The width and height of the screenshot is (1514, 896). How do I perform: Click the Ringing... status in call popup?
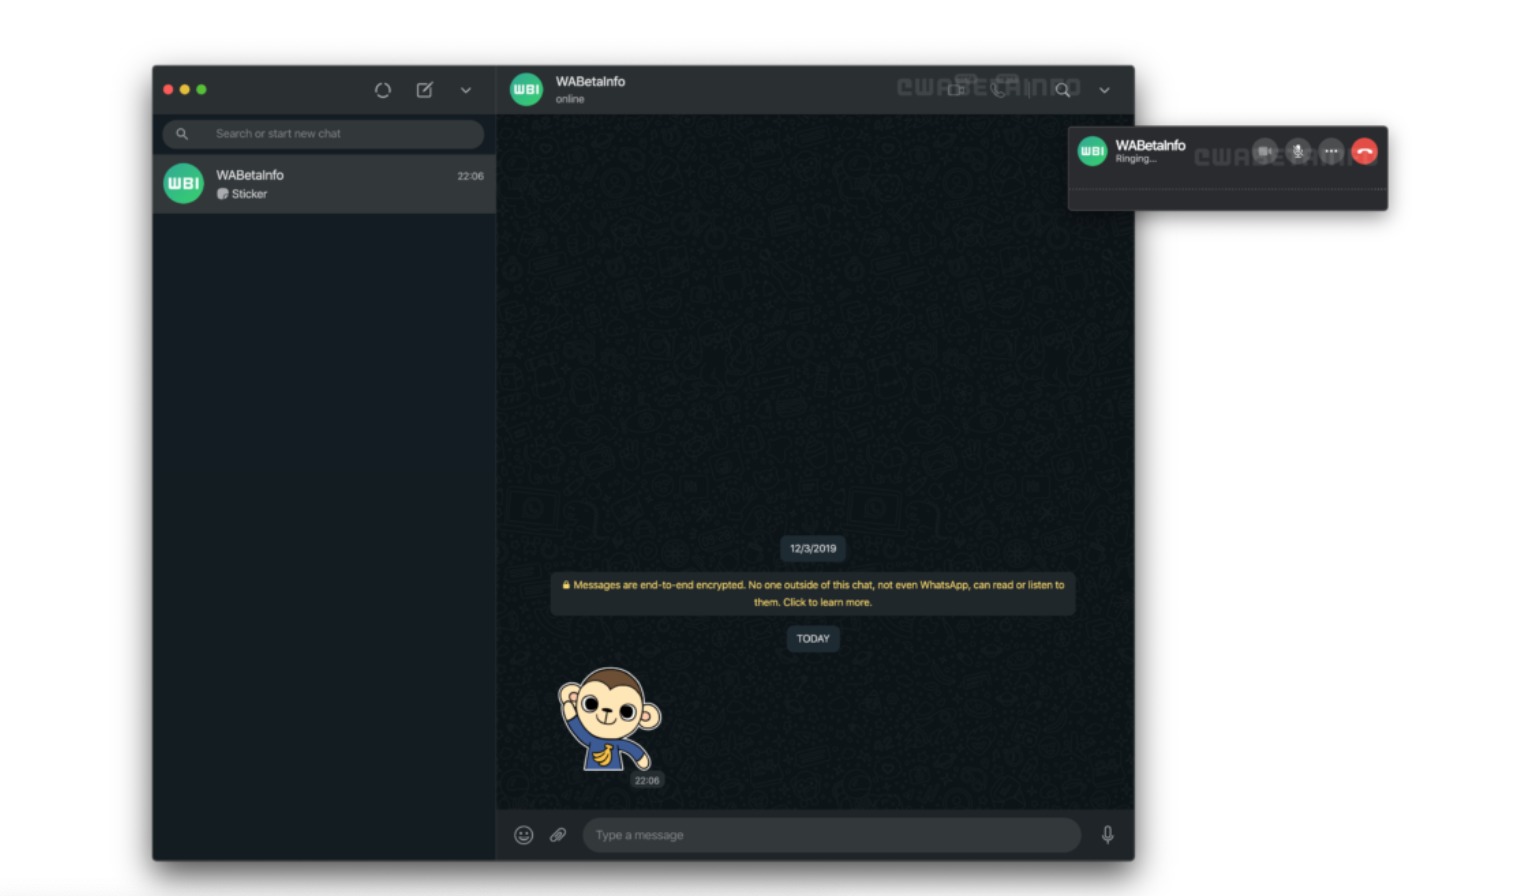[x=1135, y=159]
